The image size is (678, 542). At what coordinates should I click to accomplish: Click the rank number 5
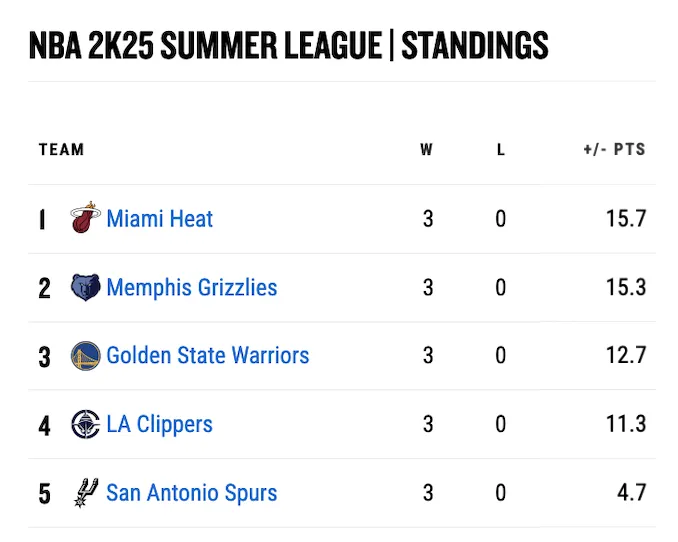44,494
